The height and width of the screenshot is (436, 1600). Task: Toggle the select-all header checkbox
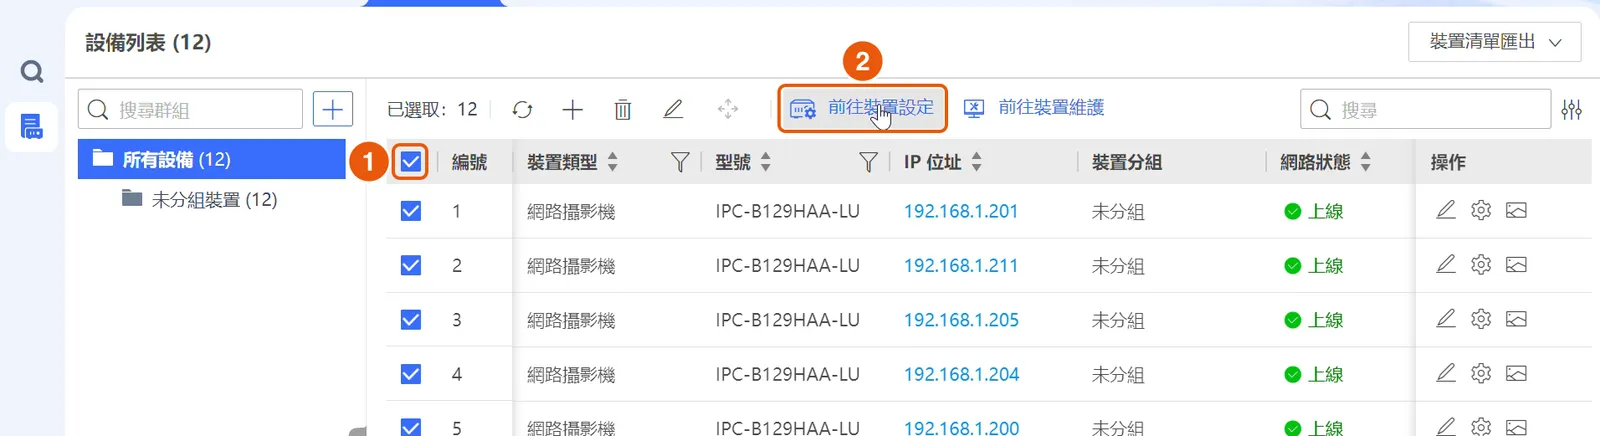pos(411,161)
